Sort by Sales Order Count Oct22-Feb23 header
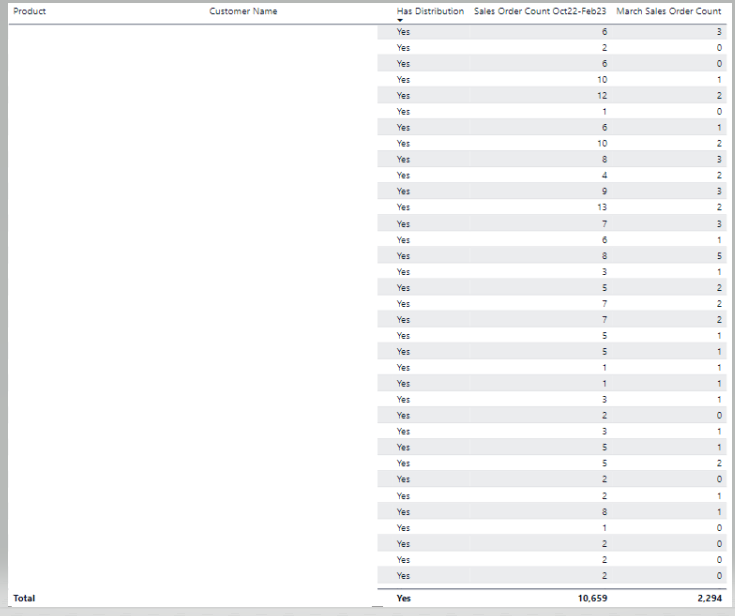 tap(540, 11)
